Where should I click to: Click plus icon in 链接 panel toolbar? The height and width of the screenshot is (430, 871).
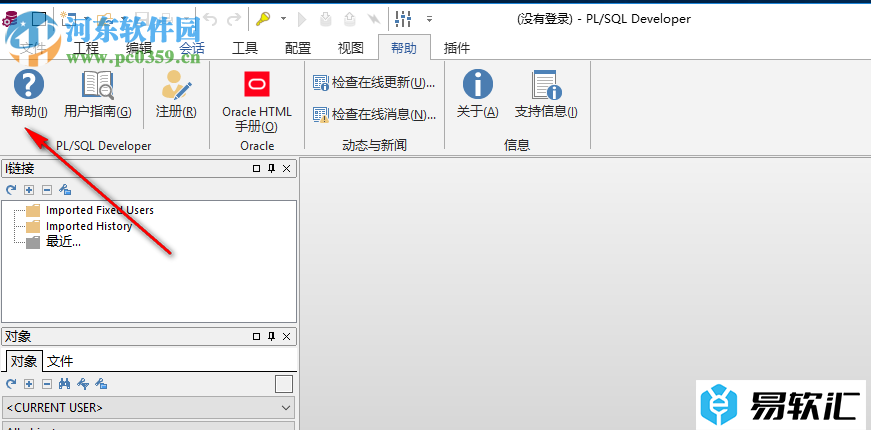(29, 190)
